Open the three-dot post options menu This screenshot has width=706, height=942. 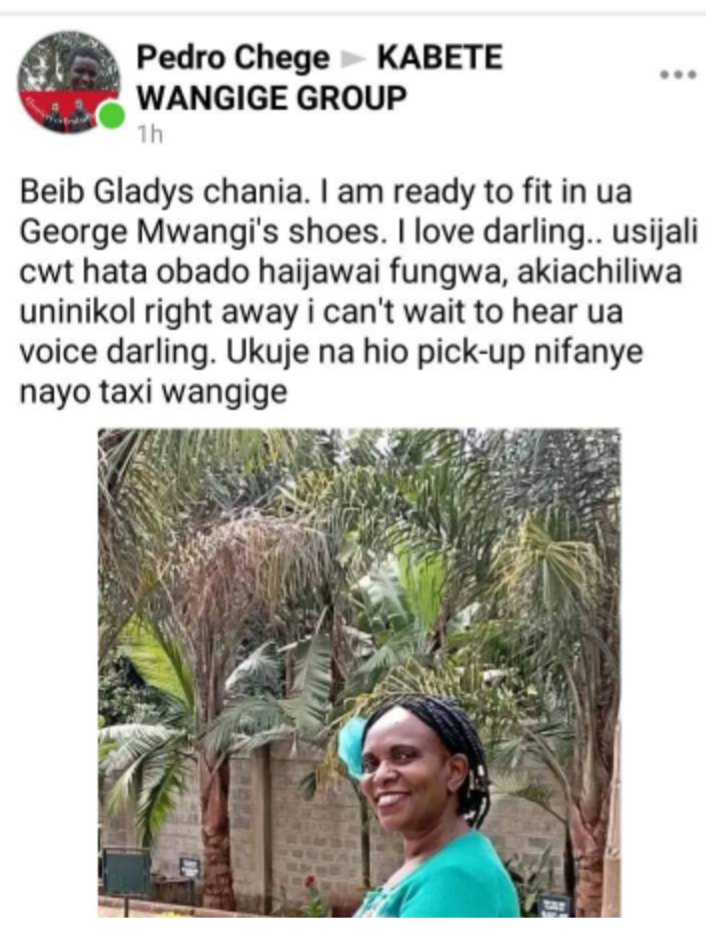[678, 75]
